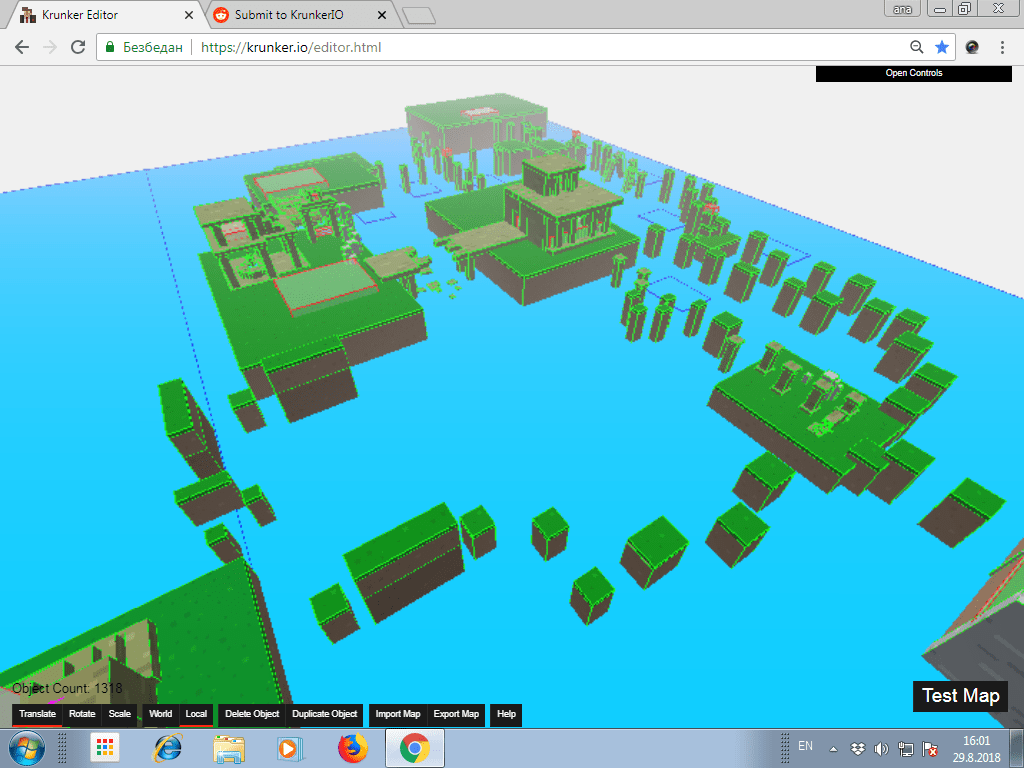The width and height of the screenshot is (1024, 768).
Task: Click inside the browser address bar
Action: (400, 46)
